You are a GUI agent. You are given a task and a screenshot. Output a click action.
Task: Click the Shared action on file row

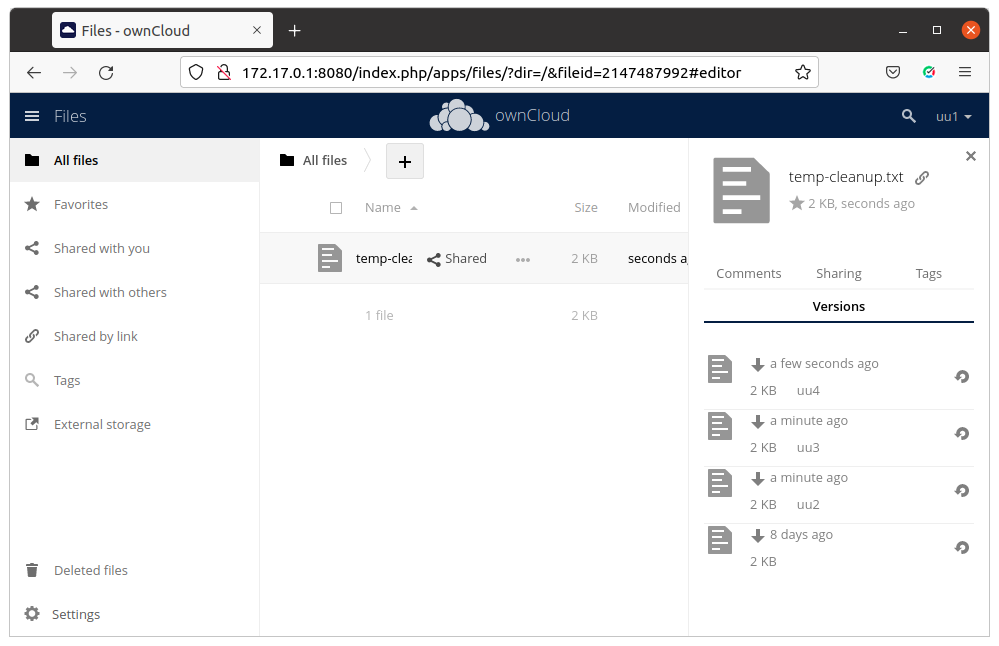tap(457, 259)
